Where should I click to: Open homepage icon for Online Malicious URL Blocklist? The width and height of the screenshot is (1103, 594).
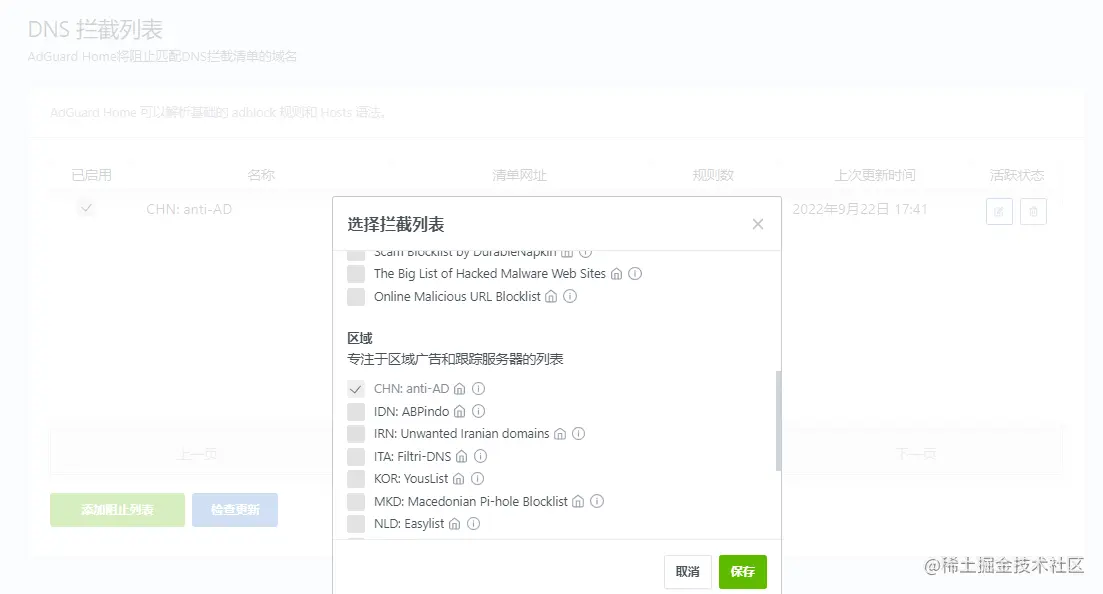(551, 296)
